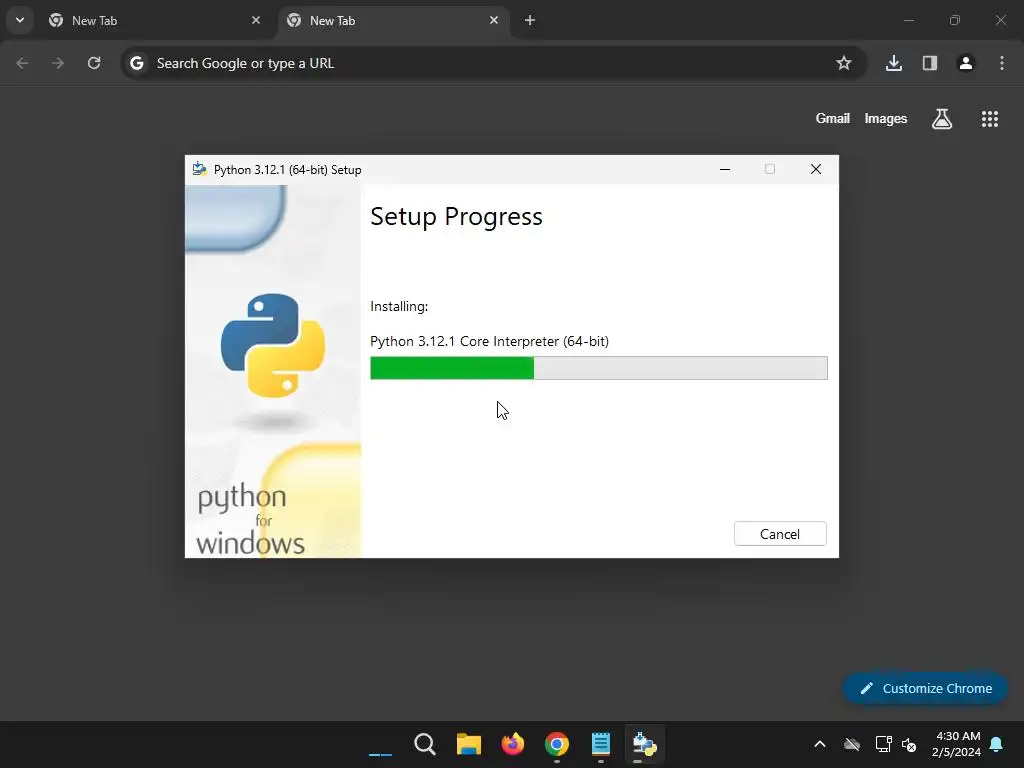
Task: Close the second New Tab
Action: click(x=494, y=20)
